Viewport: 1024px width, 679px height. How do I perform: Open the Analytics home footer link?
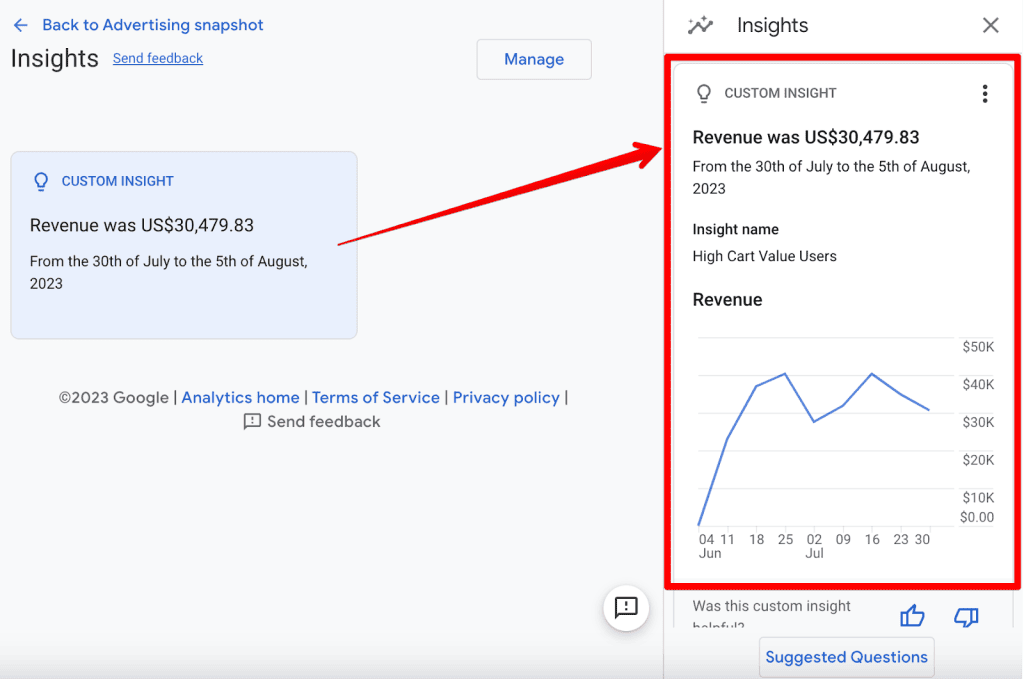point(240,397)
